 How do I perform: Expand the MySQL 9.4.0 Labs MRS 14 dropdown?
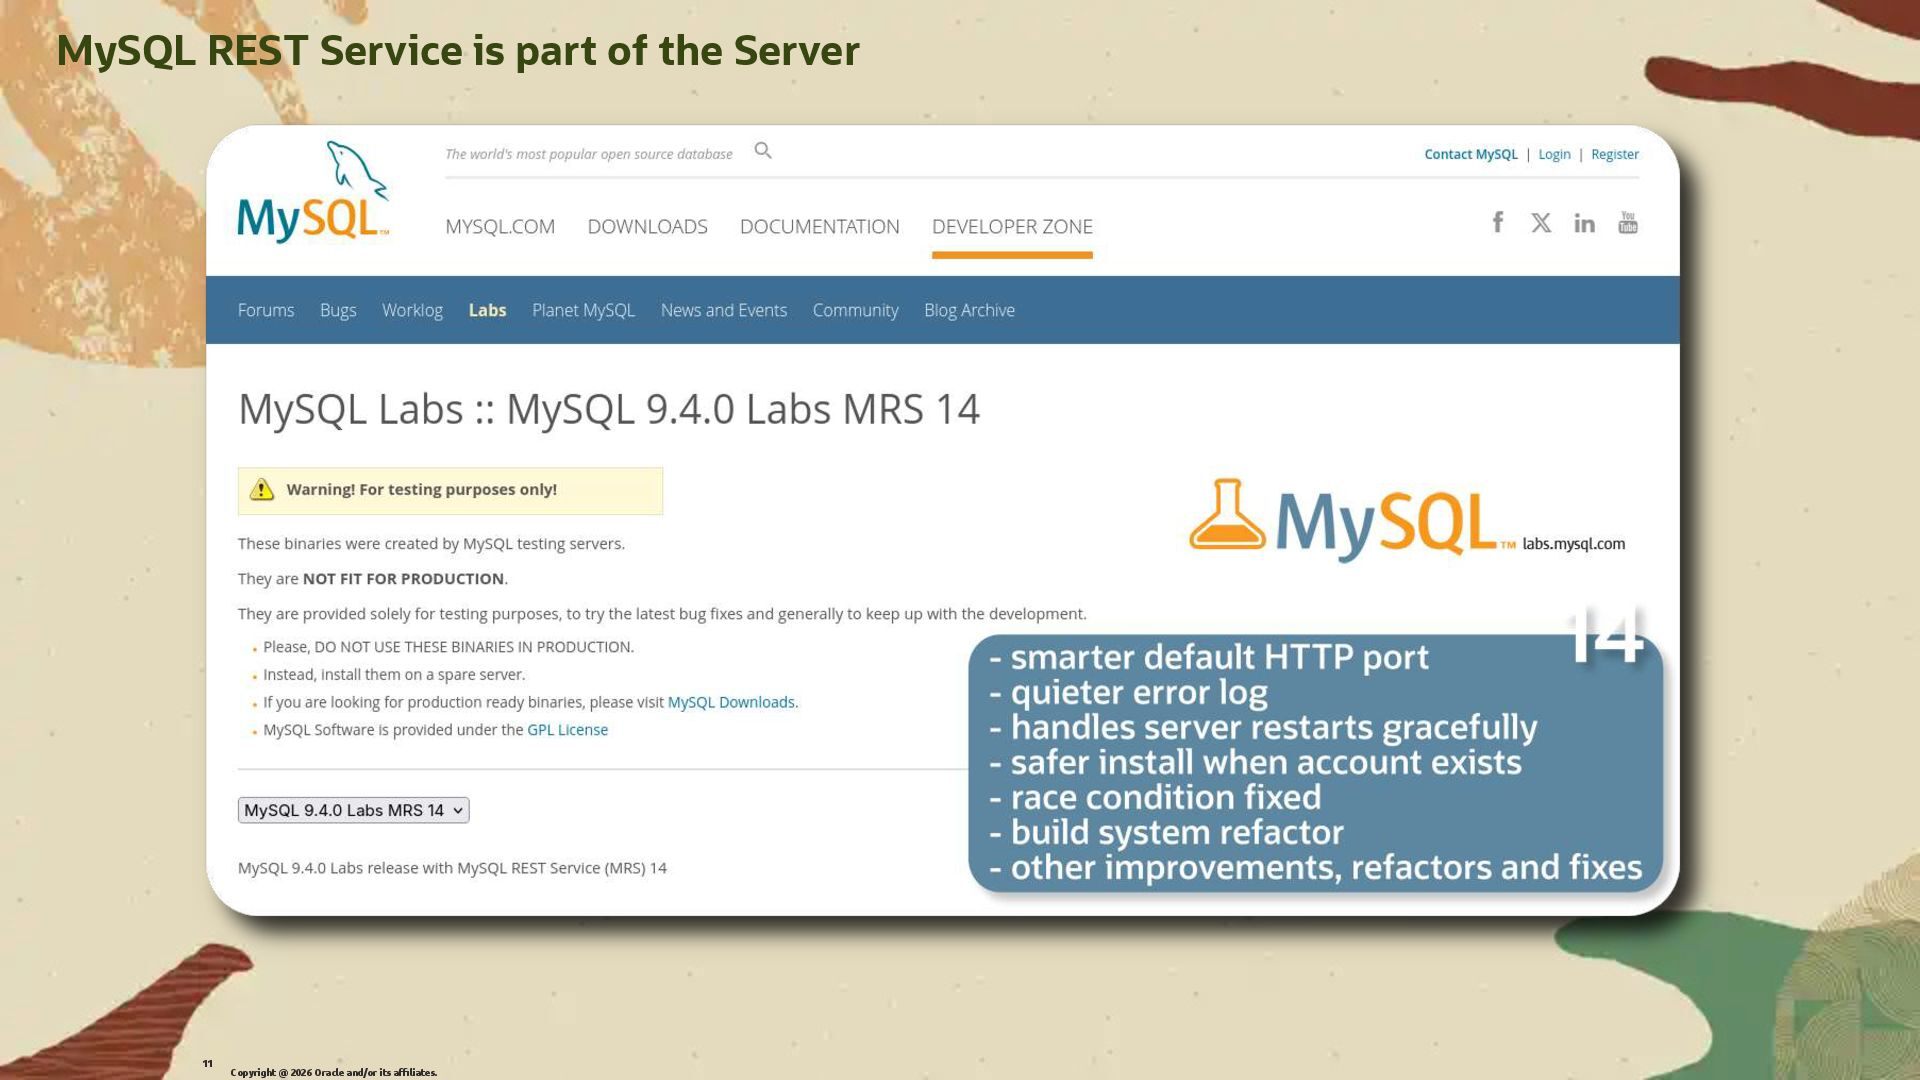pos(353,810)
